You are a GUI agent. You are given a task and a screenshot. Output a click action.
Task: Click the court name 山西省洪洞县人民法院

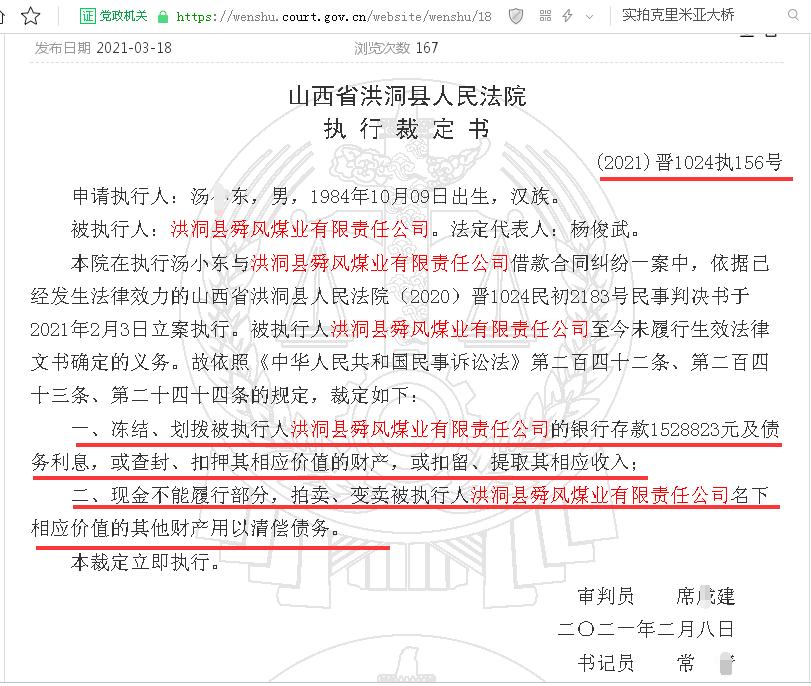click(406, 97)
